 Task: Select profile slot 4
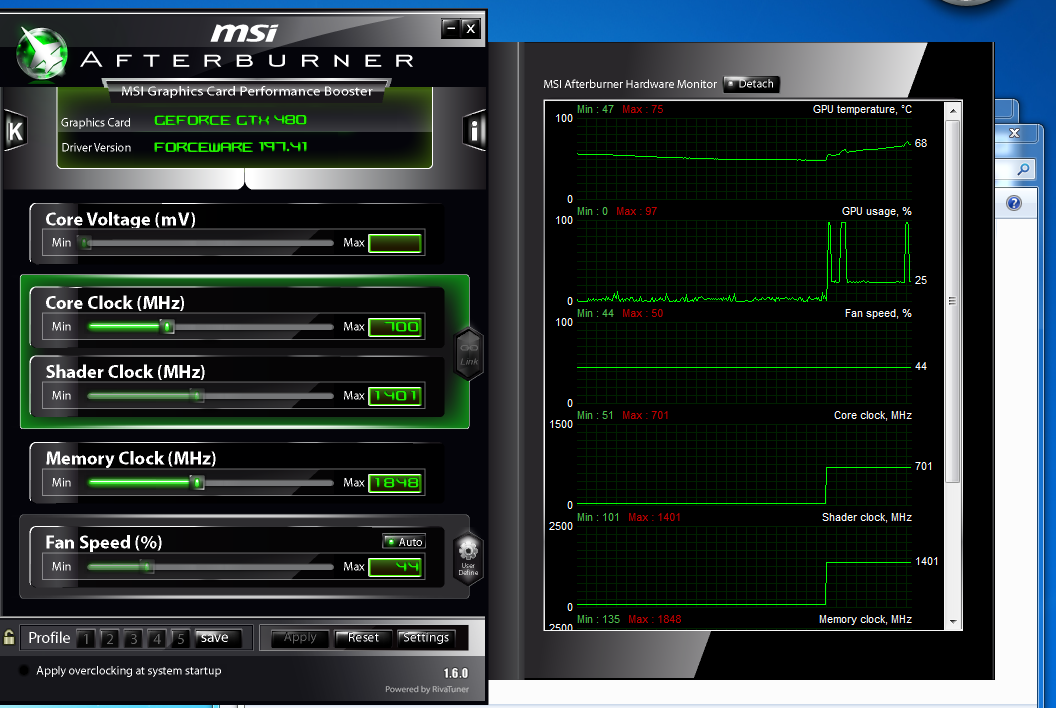click(157, 638)
